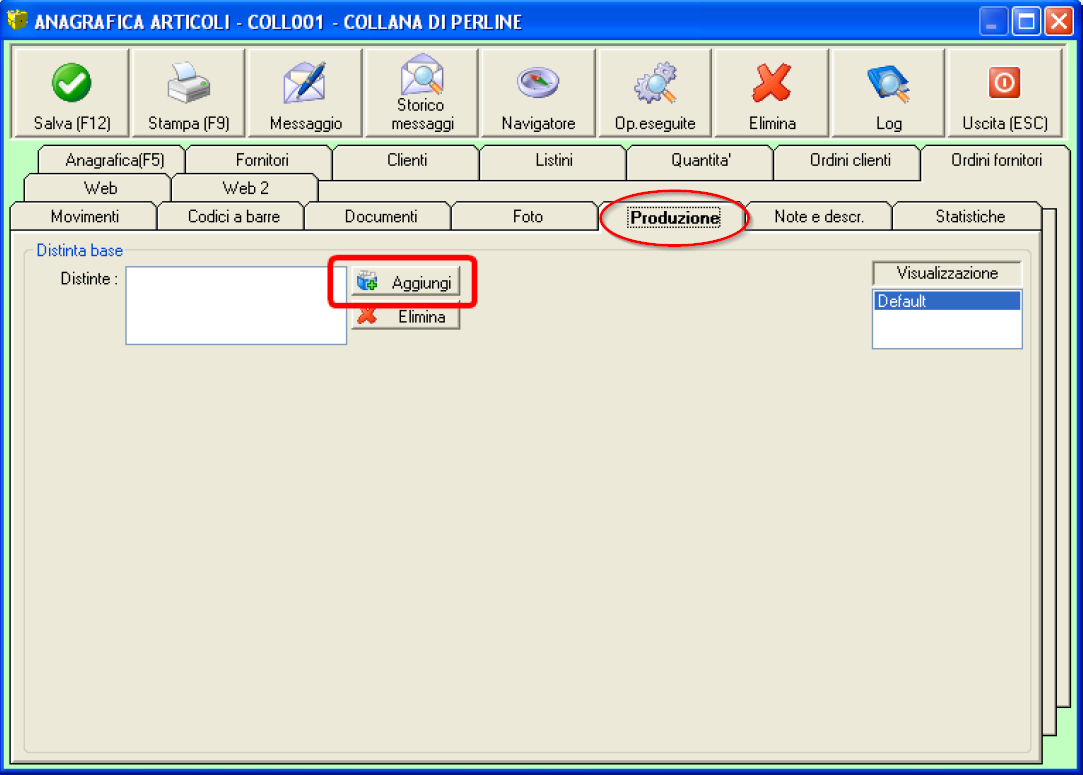Launch the Navigatore compass icon
This screenshot has height=775, width=1083.
coord(538,84)
